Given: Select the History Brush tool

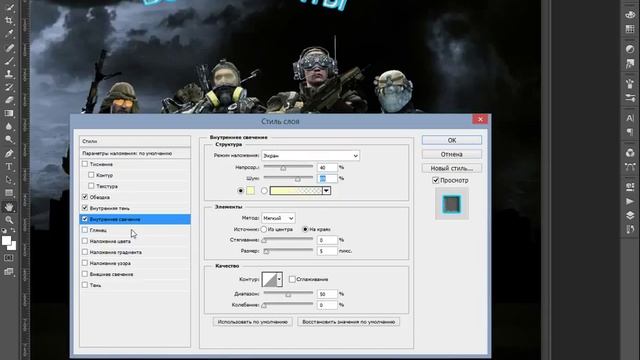Looking at the screenshot, I should pos(9,87).
